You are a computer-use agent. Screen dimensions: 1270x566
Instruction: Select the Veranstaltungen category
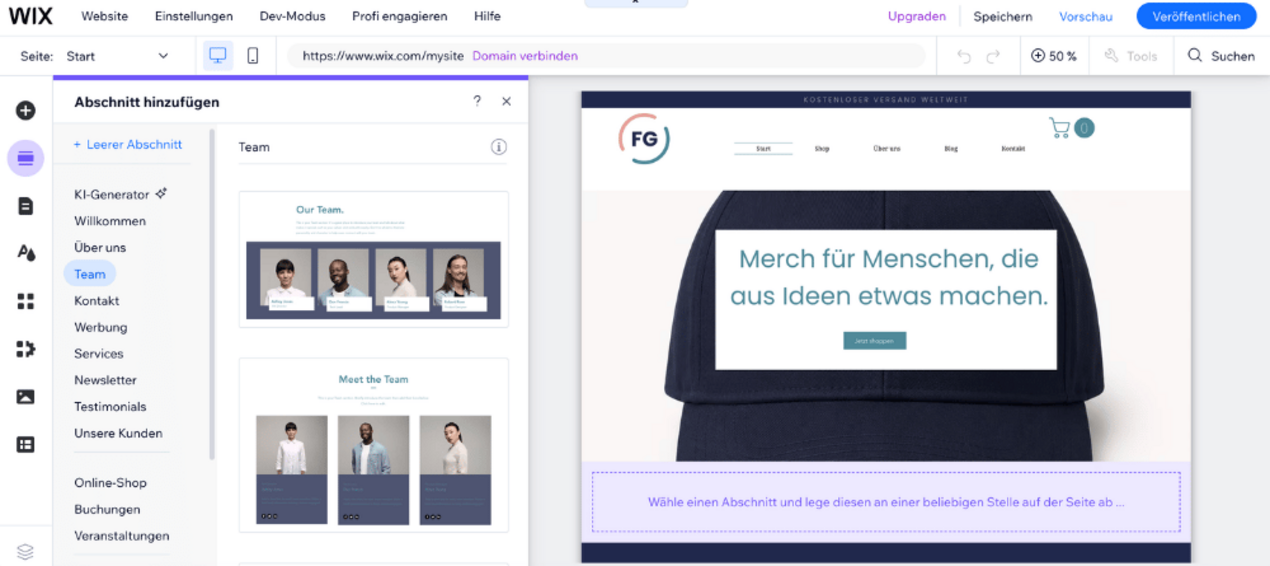point(122,535)
